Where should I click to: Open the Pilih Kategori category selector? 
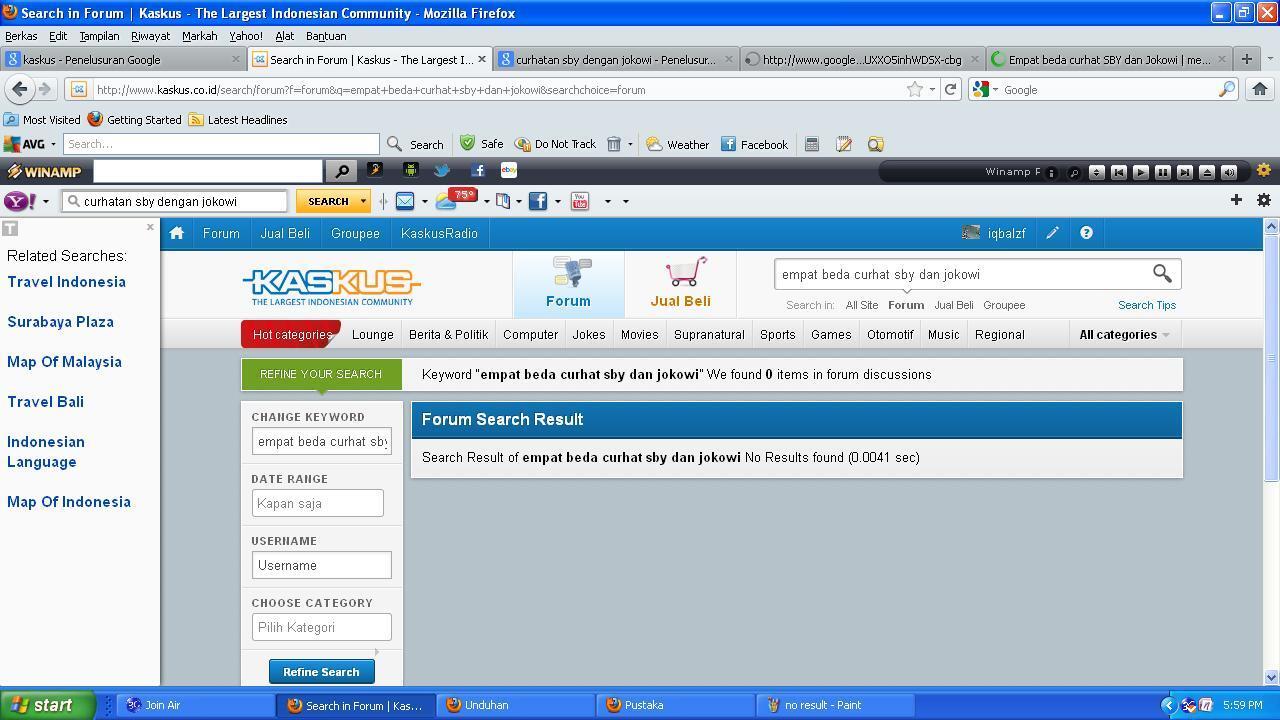(x=321, y=627)
